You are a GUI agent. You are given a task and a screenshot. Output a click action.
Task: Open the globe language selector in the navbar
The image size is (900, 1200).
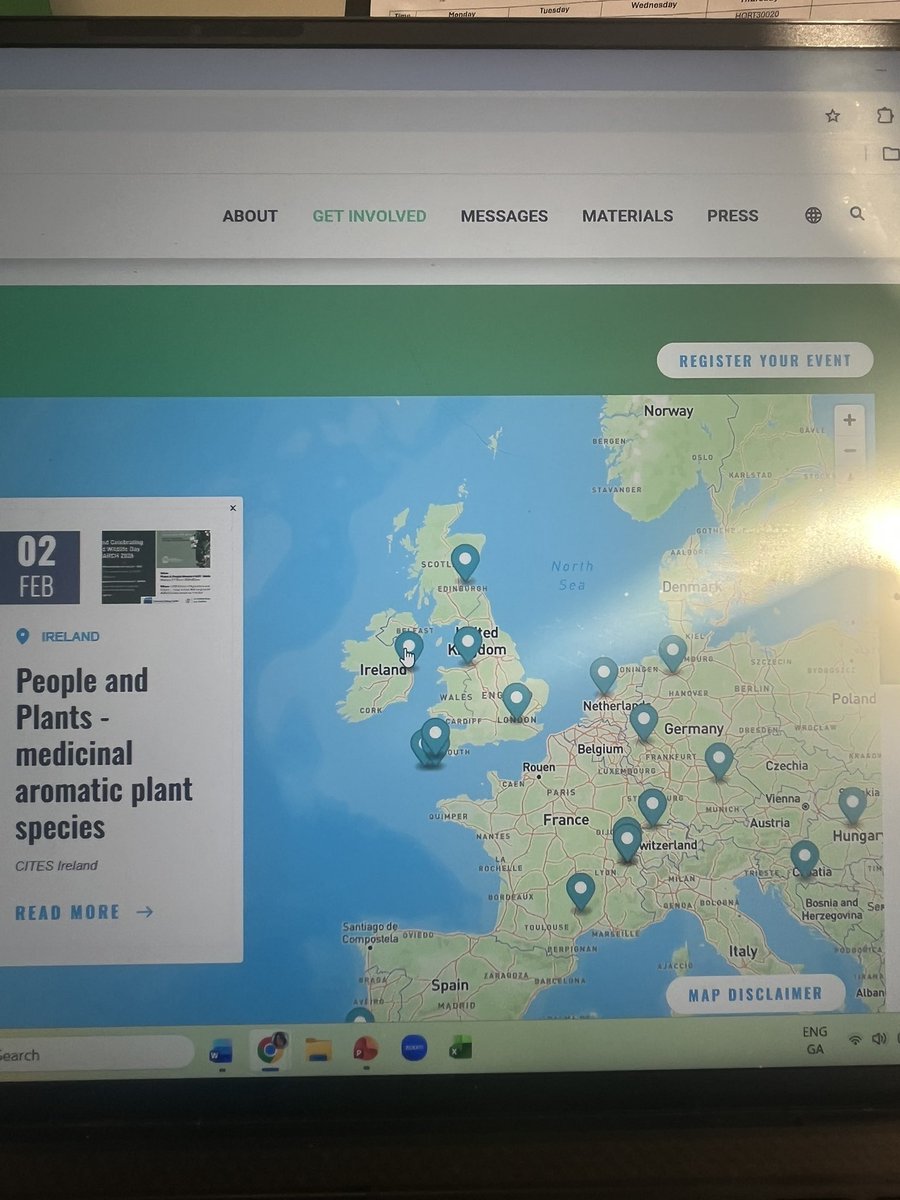[x=813, y=214]
